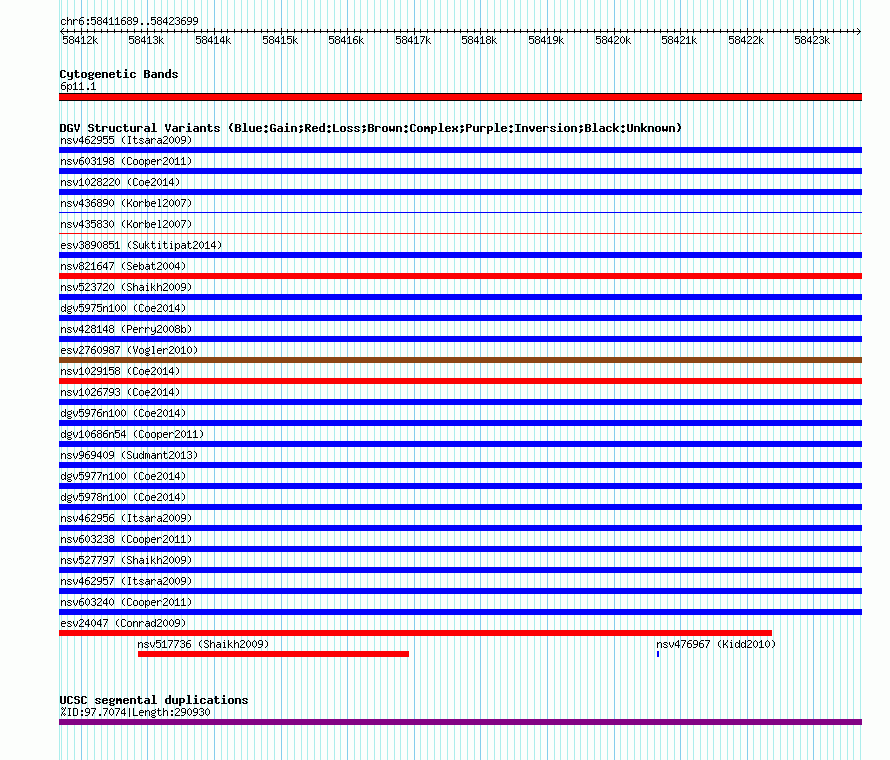890x760 pixels.
Task: Click the red nsv821647 loss bar
Action: (x=460, y=276)
